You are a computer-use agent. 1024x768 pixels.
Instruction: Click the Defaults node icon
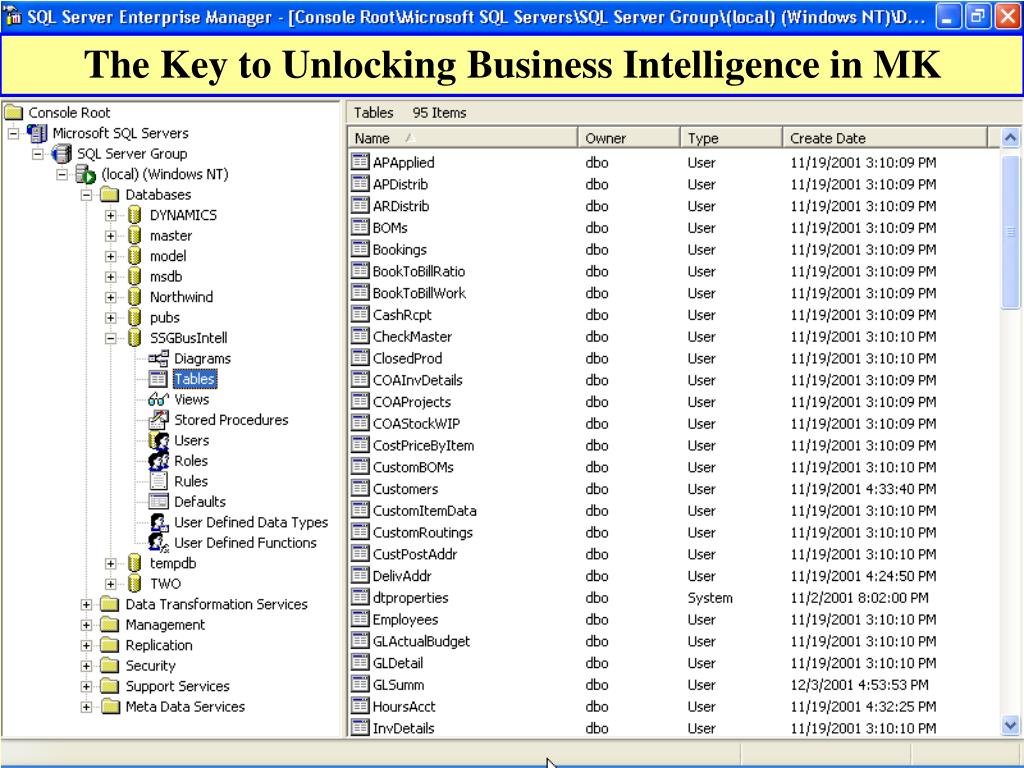(x=159, y=502)
